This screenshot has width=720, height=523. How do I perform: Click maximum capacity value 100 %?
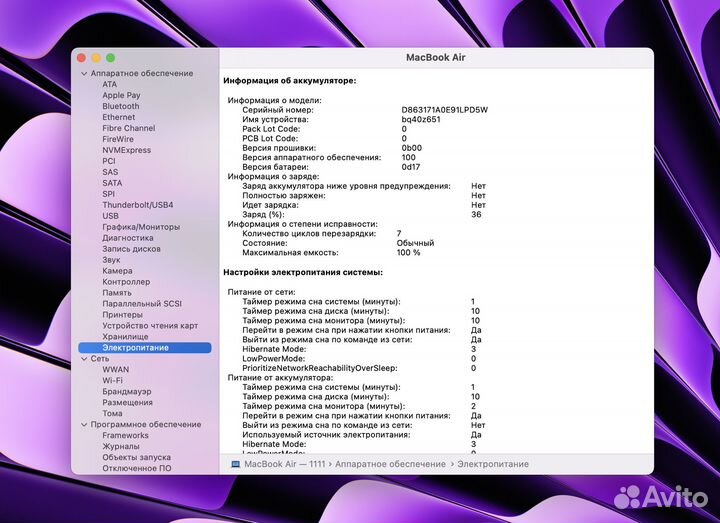408,253
